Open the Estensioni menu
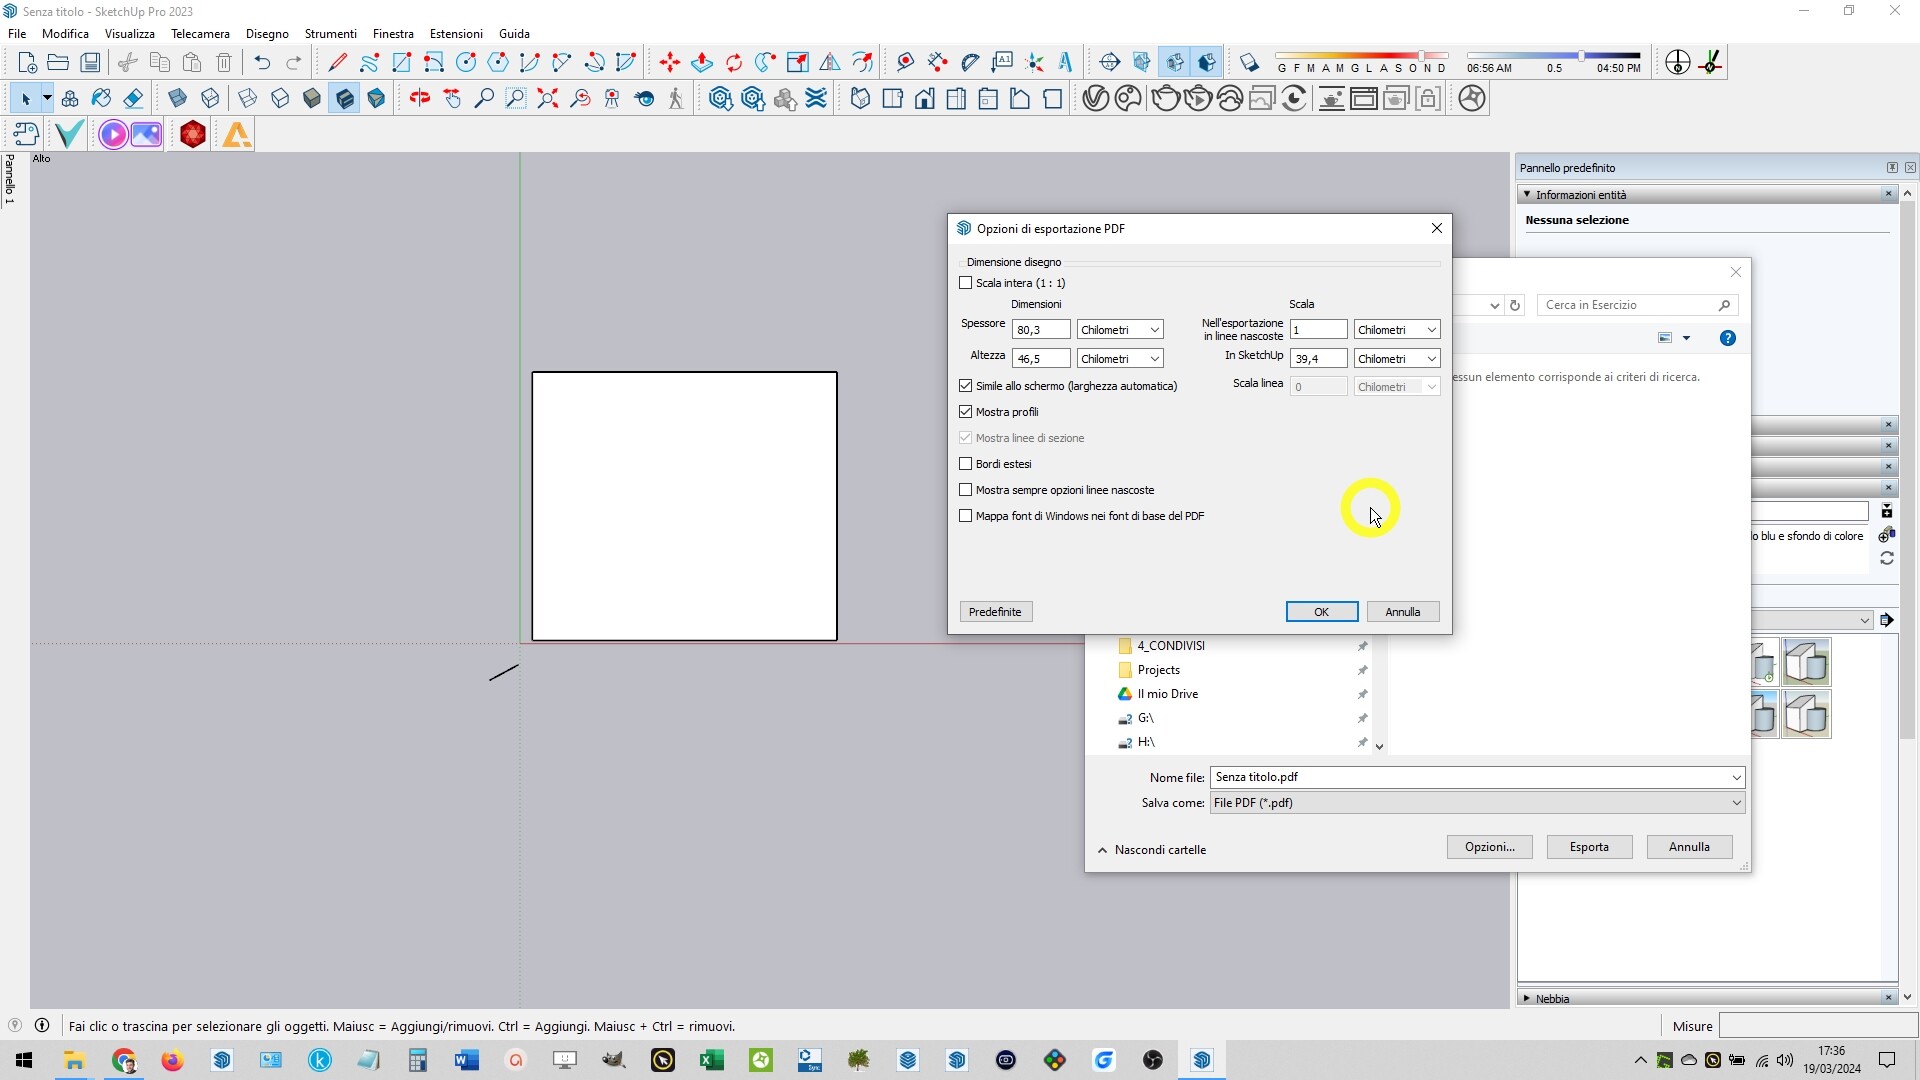Screen dimensions: 1920x1080 coord(456,34)
